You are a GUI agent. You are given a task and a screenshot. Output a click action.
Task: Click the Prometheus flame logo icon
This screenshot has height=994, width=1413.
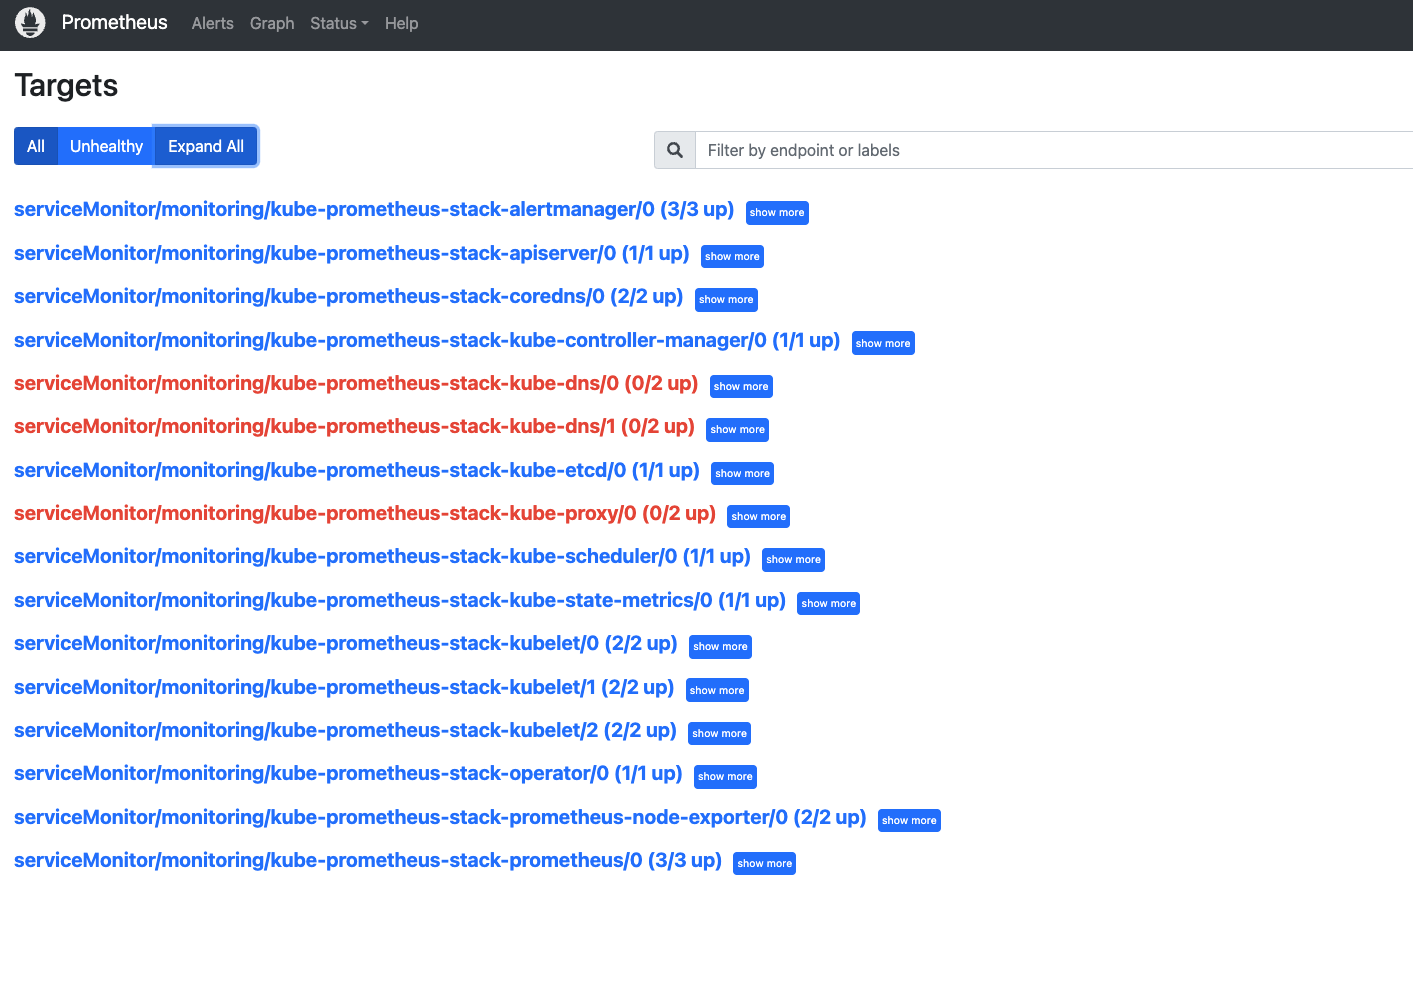click(31, 23)
